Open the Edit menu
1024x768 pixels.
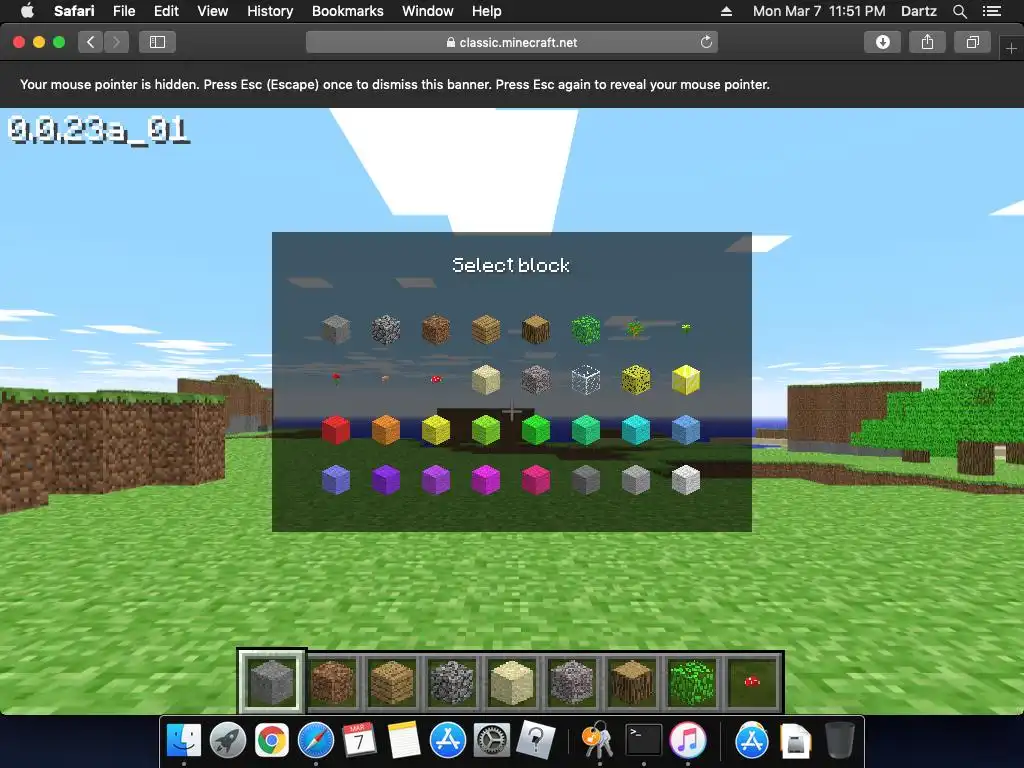tap(166, 11)
